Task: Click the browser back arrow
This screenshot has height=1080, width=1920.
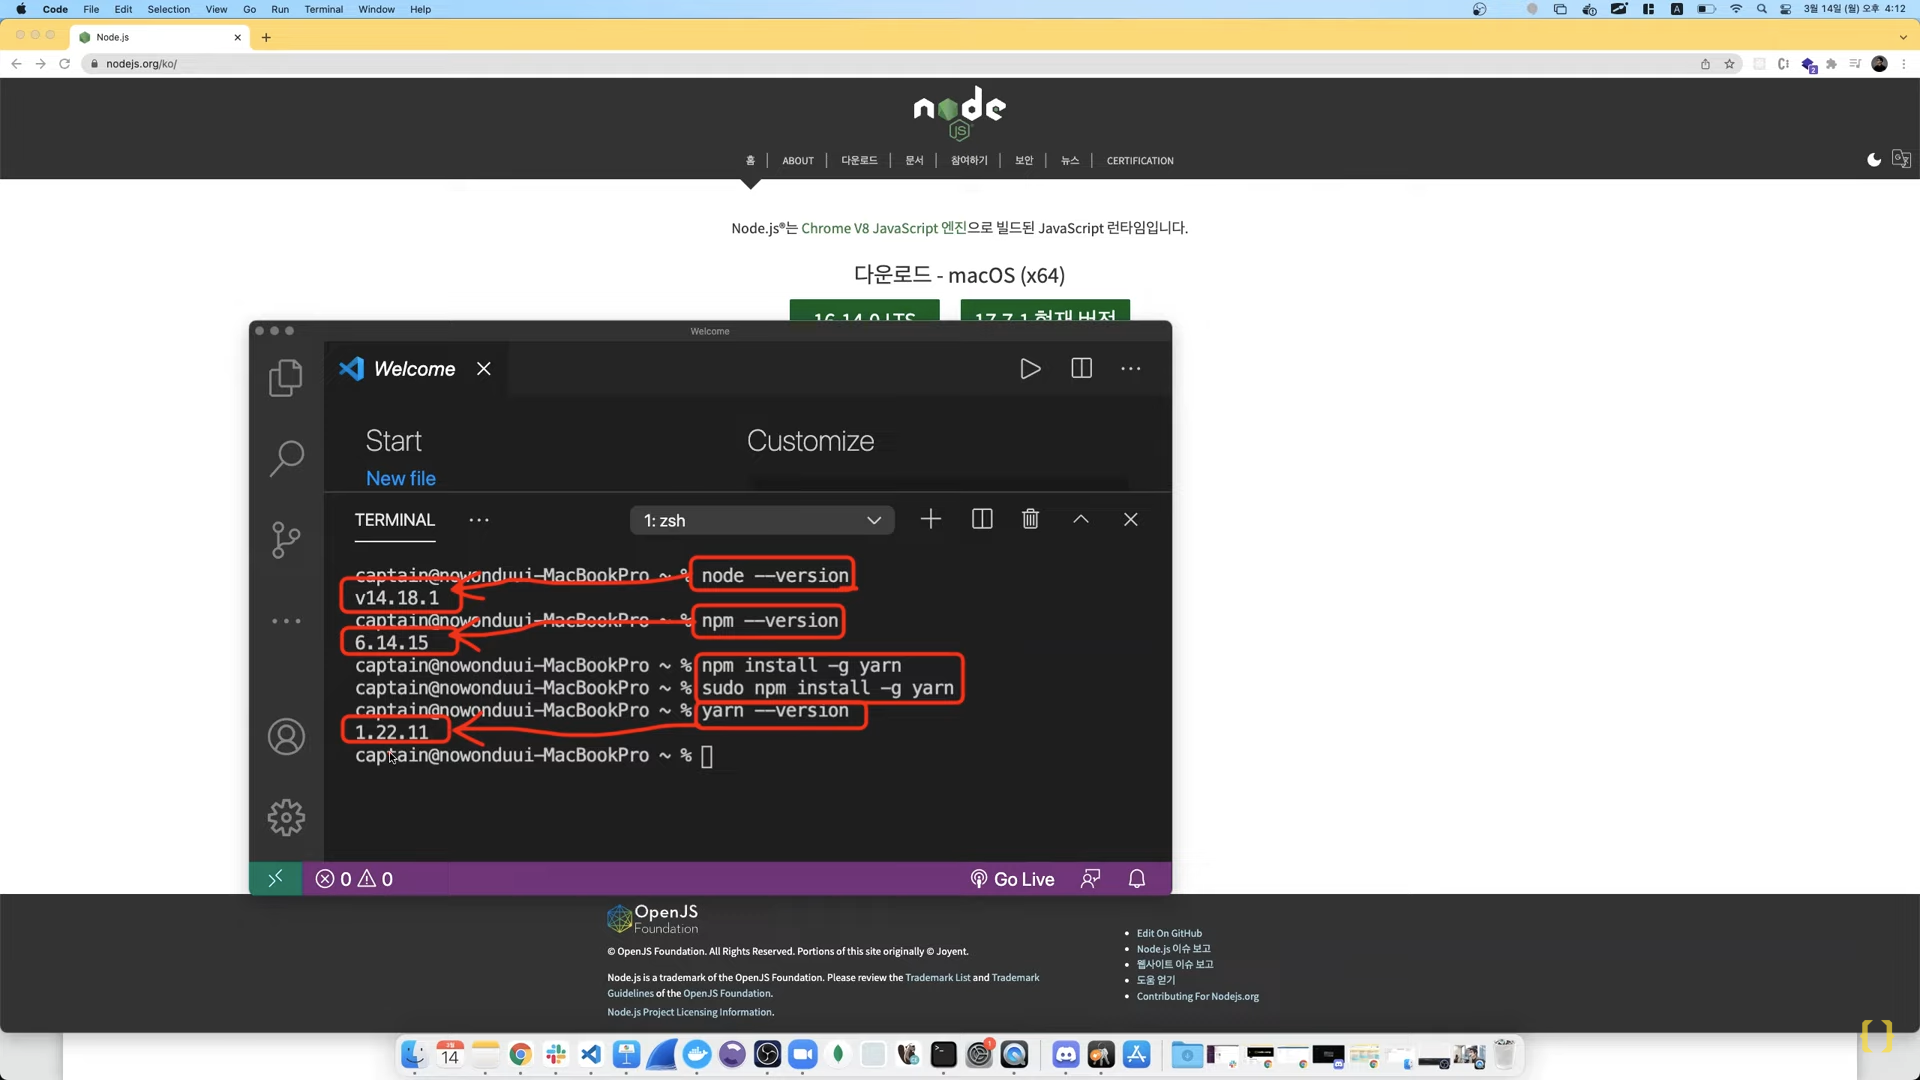Action: (16, 64)
